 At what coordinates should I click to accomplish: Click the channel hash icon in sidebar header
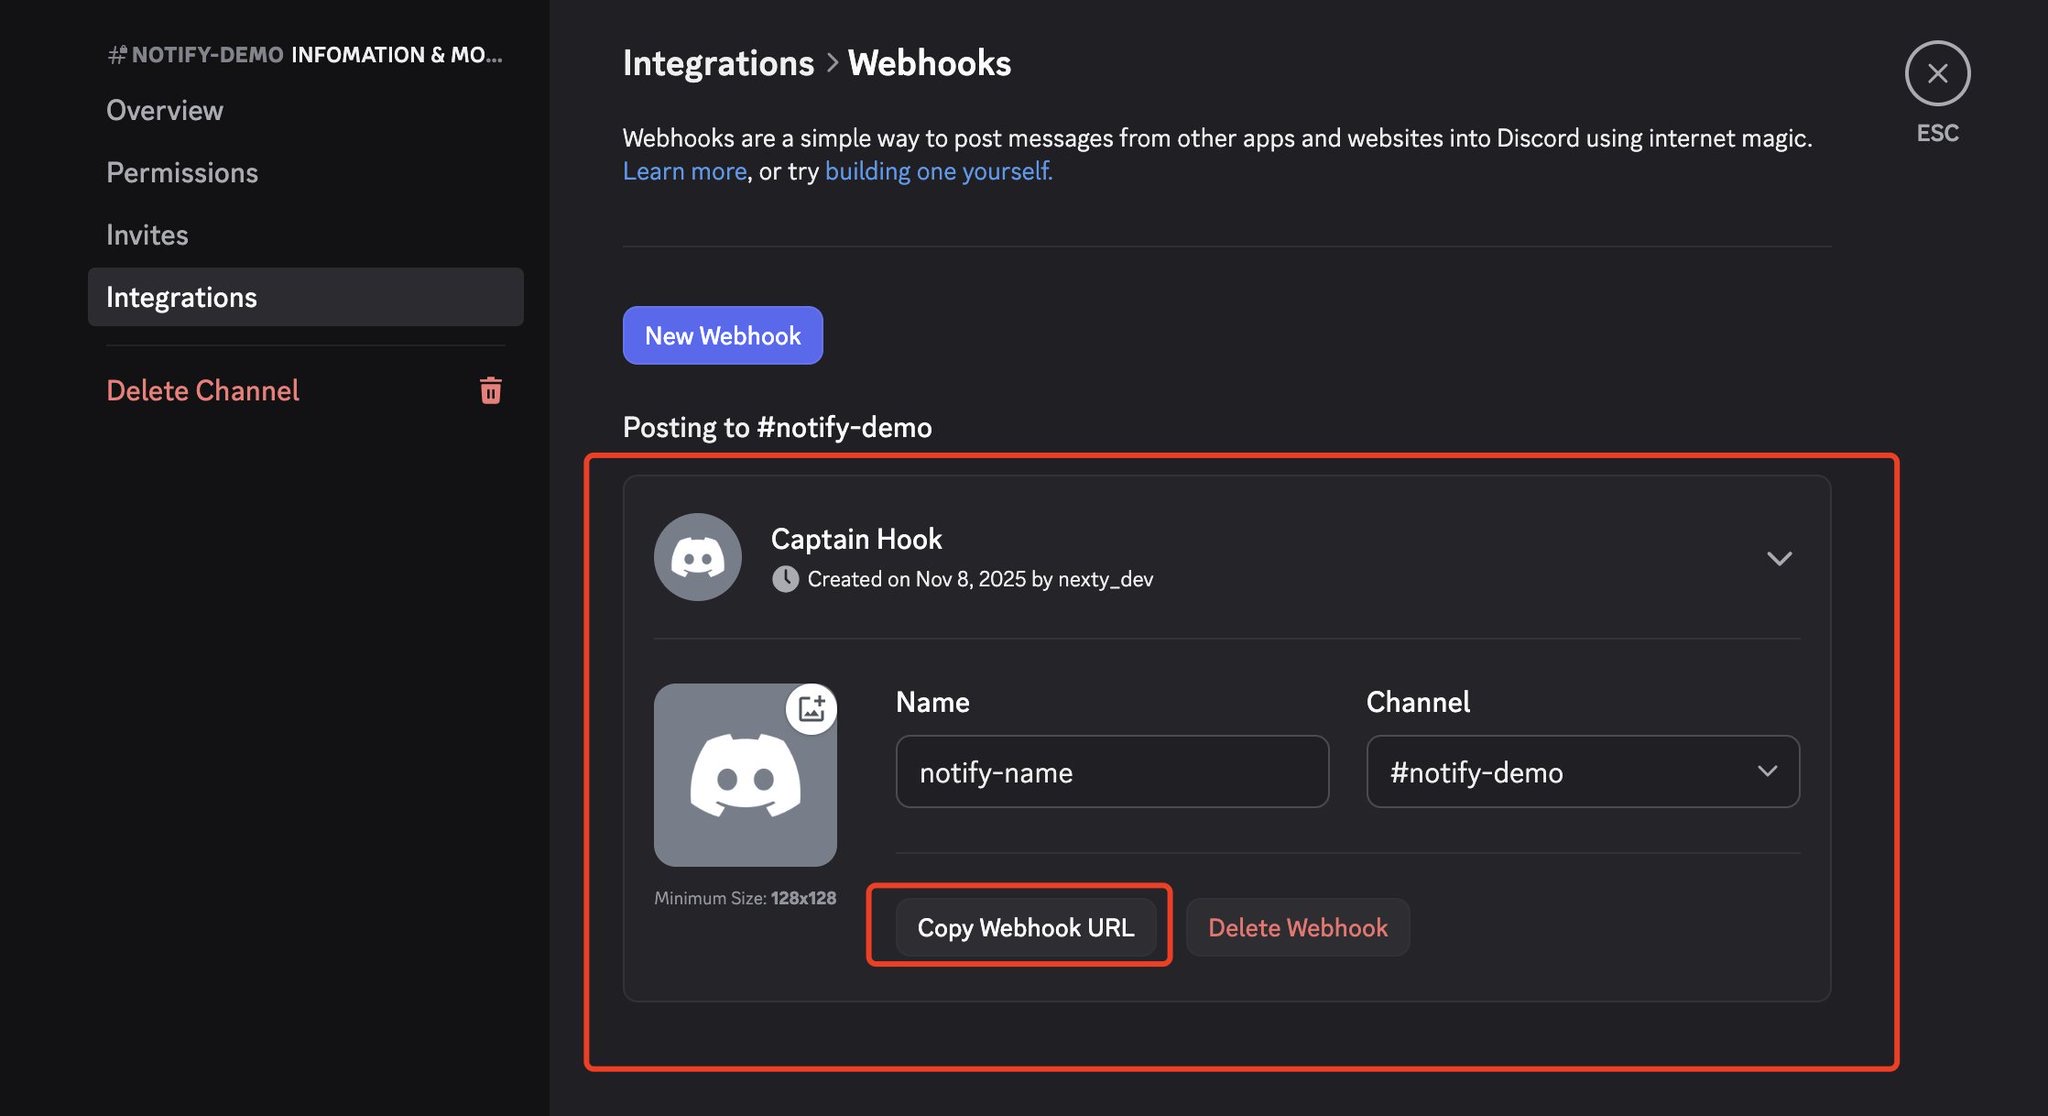pyautogui.click(x=117, y=55)
